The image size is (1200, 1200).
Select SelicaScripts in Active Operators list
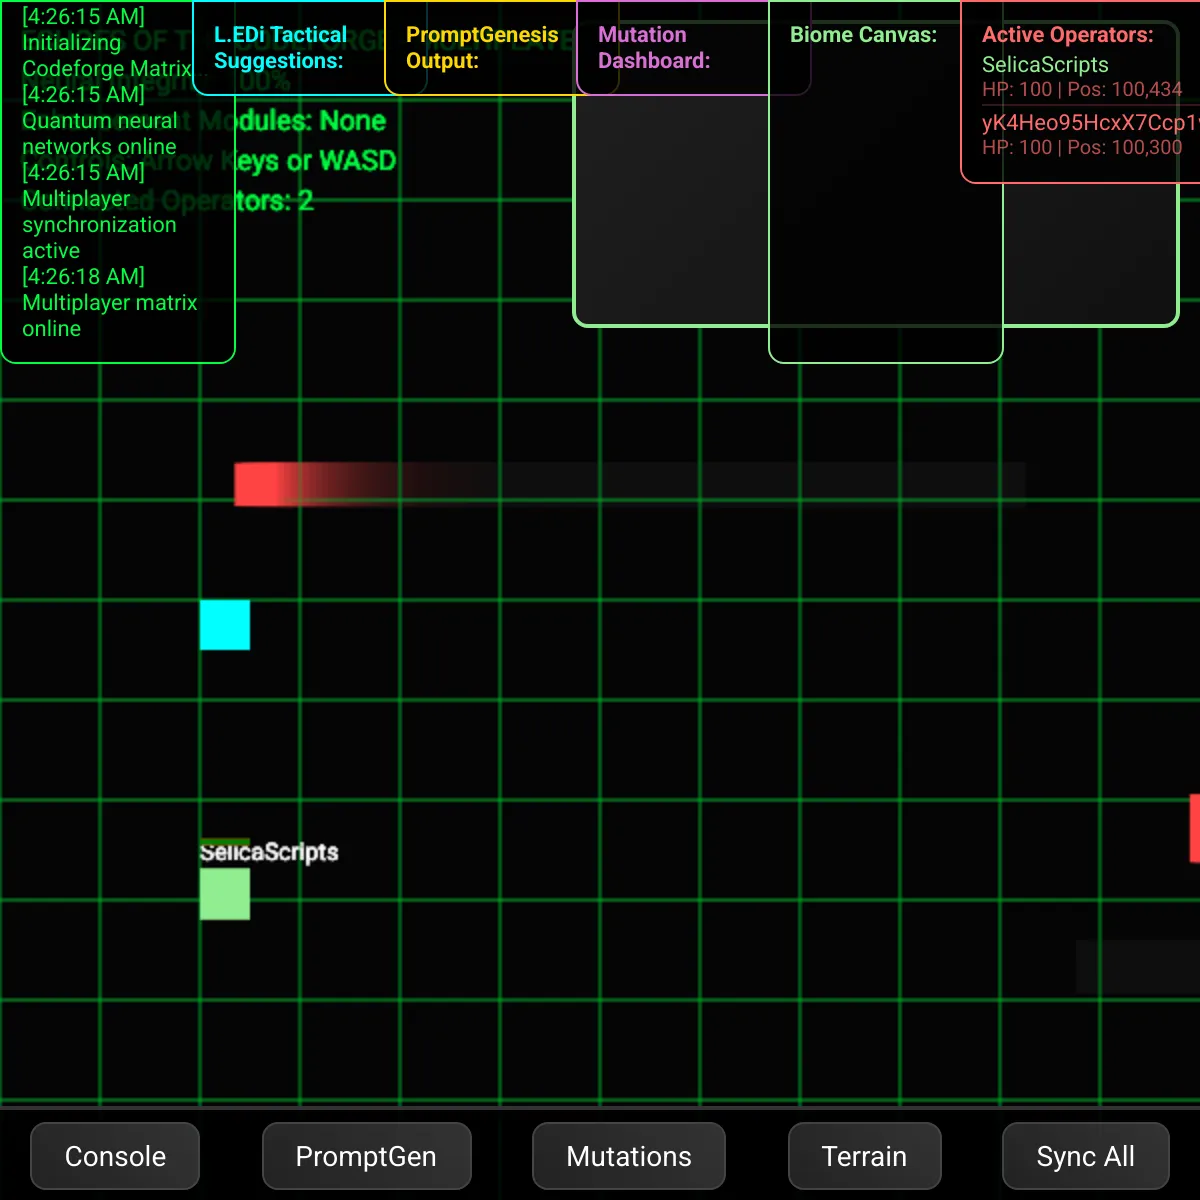tap(1045, 65)
